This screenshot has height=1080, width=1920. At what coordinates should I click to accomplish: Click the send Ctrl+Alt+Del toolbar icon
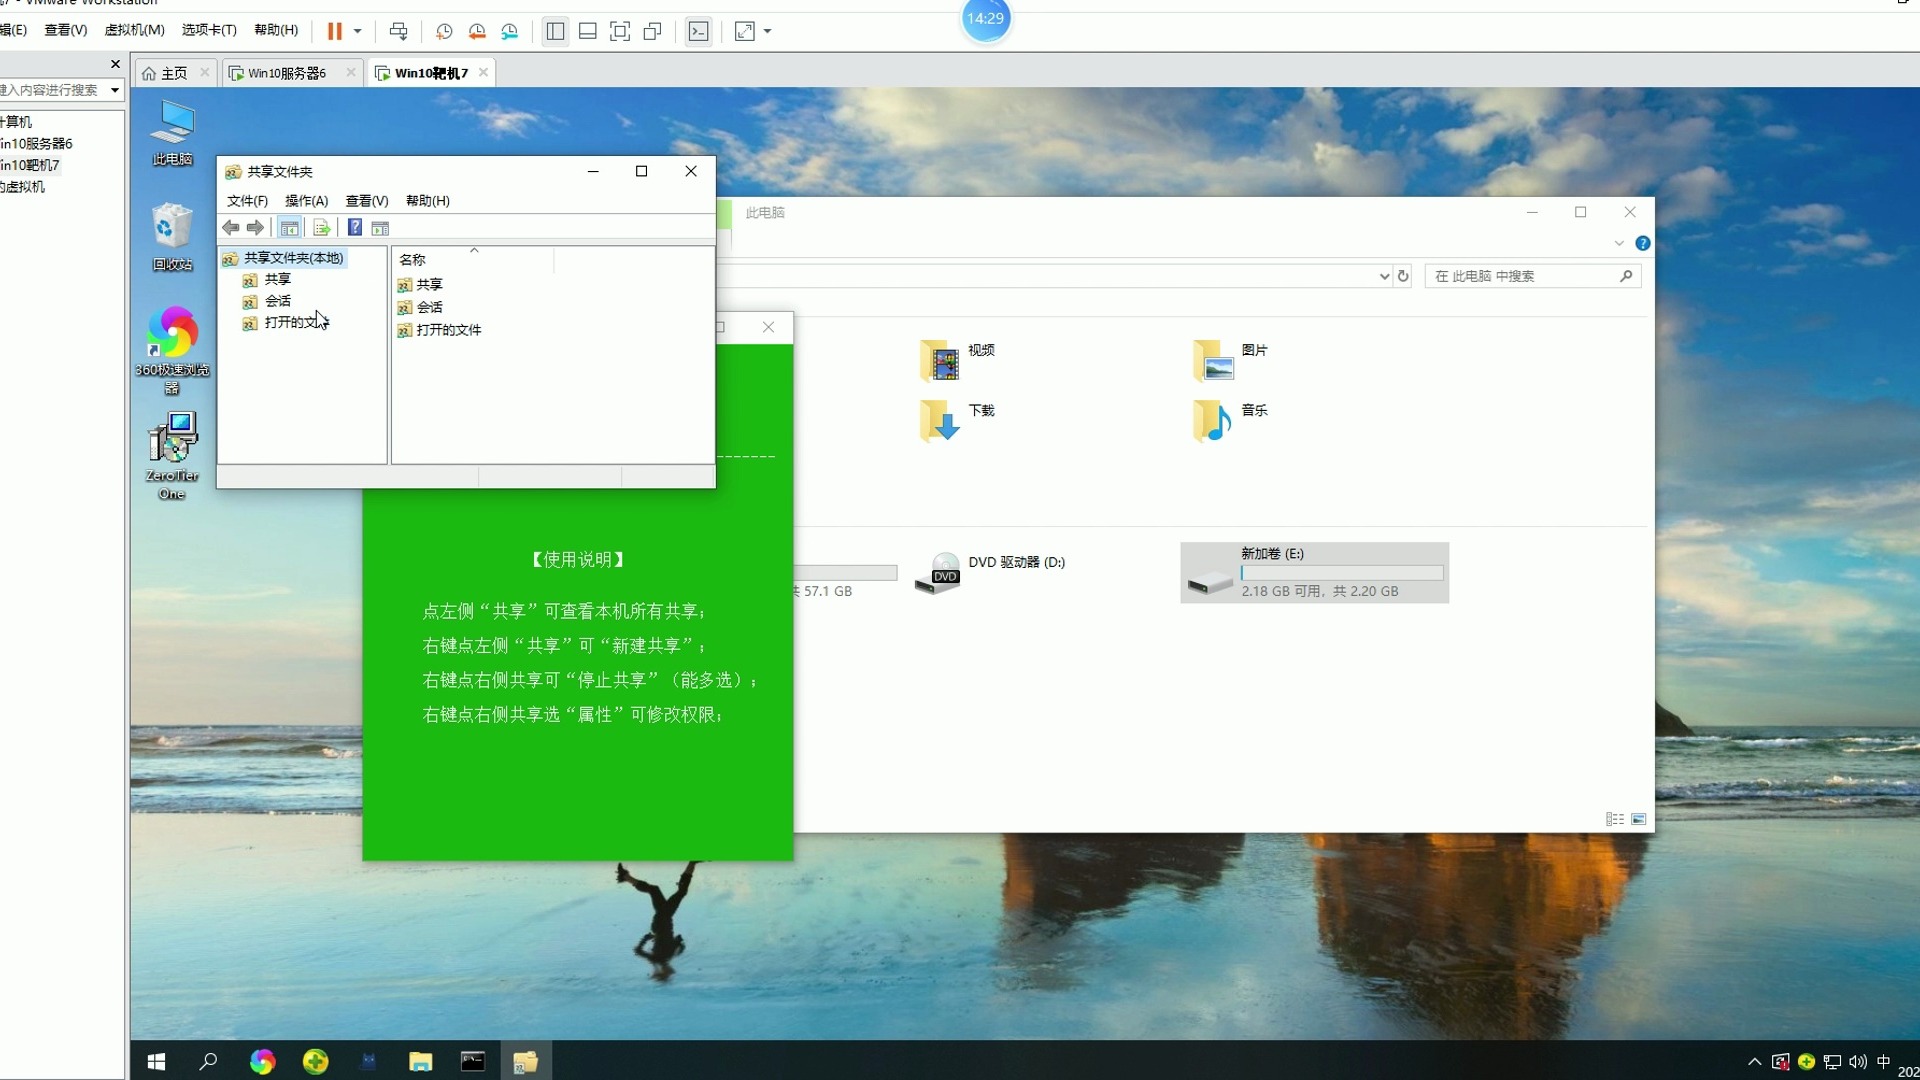pos(398,31)
